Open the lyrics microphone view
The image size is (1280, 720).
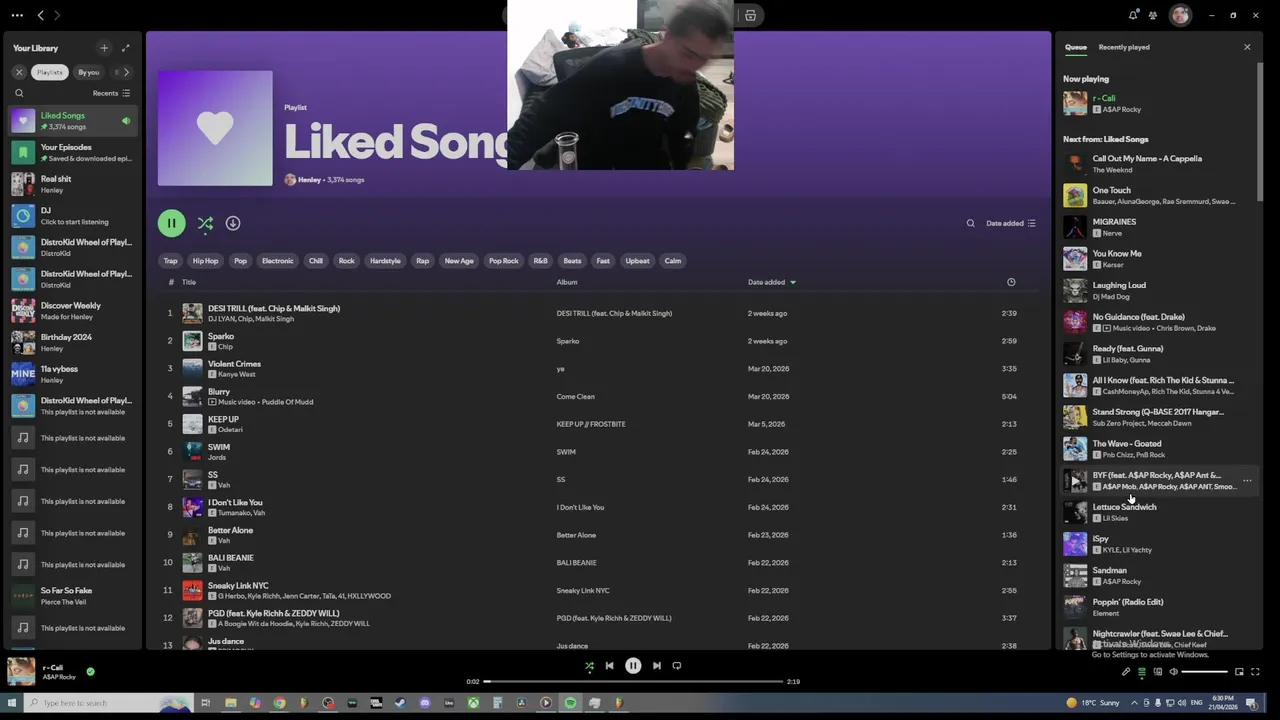click(x=1125, y=672)
